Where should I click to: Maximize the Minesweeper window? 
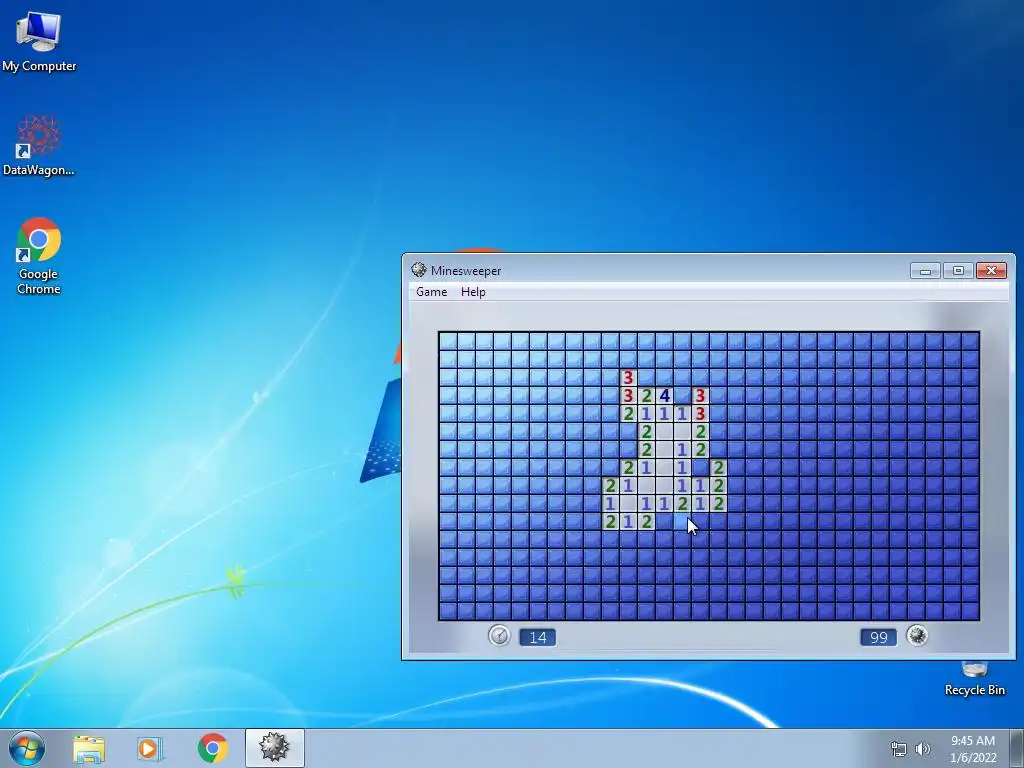958,270
